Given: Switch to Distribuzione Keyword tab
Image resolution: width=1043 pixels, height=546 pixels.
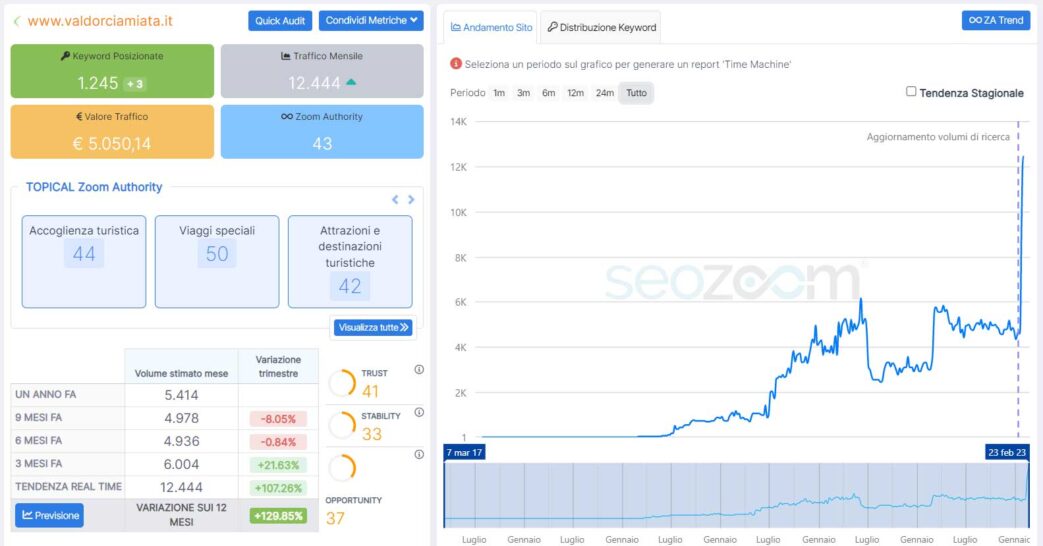Looking at the screenshot, I should tap(601, 27).
